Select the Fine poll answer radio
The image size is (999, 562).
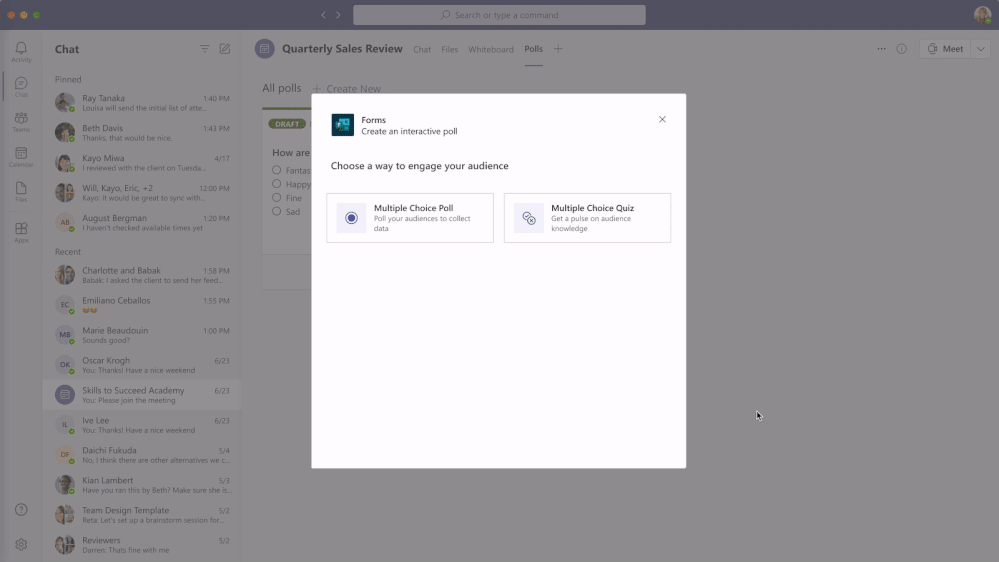pos(277,198)
